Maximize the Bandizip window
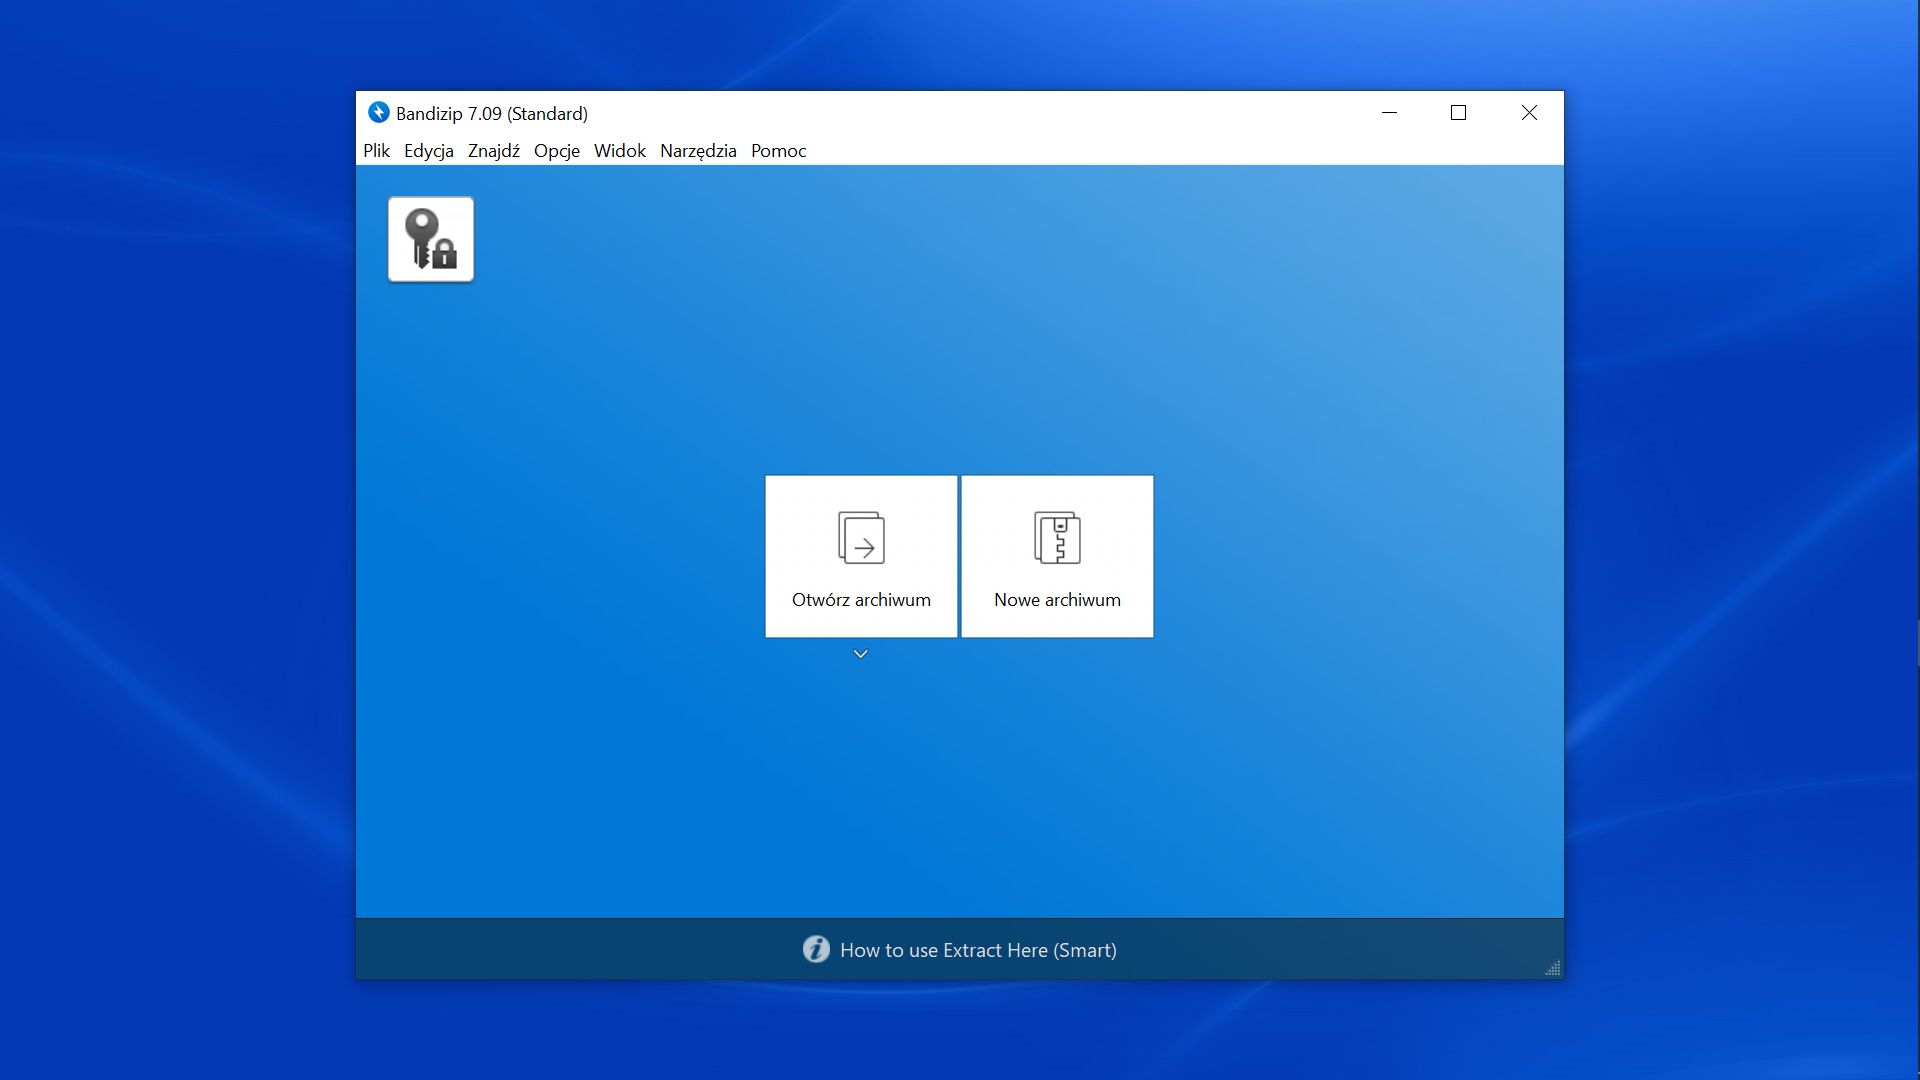The height and width of the screenshot is (1080, 1920). point(1458,113)
